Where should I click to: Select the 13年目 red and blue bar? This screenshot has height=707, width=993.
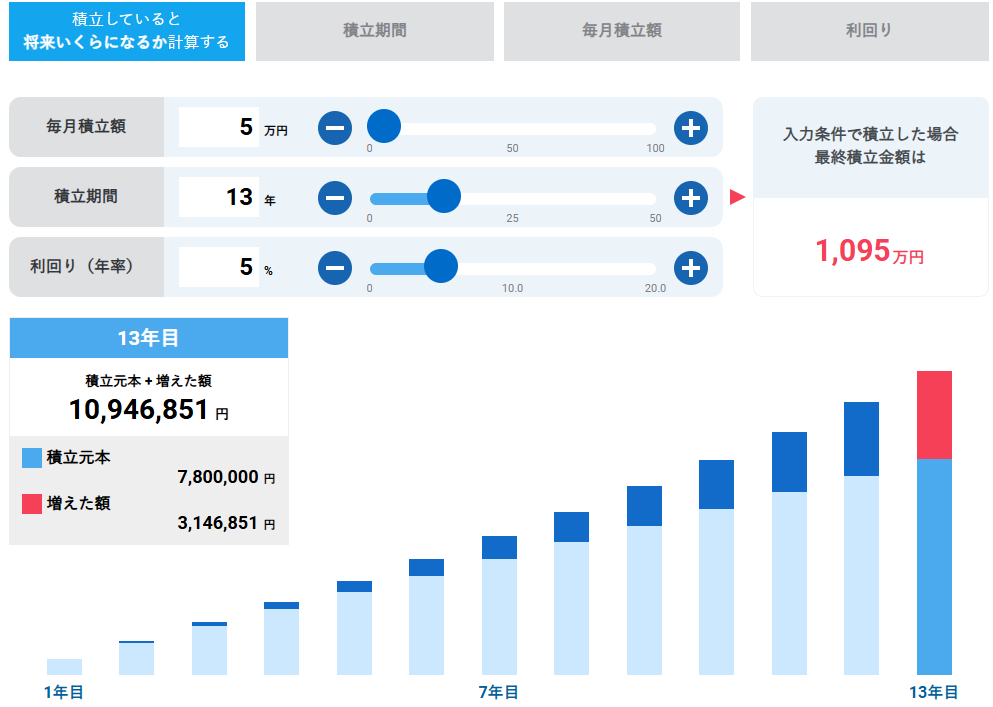pos(934,525)
